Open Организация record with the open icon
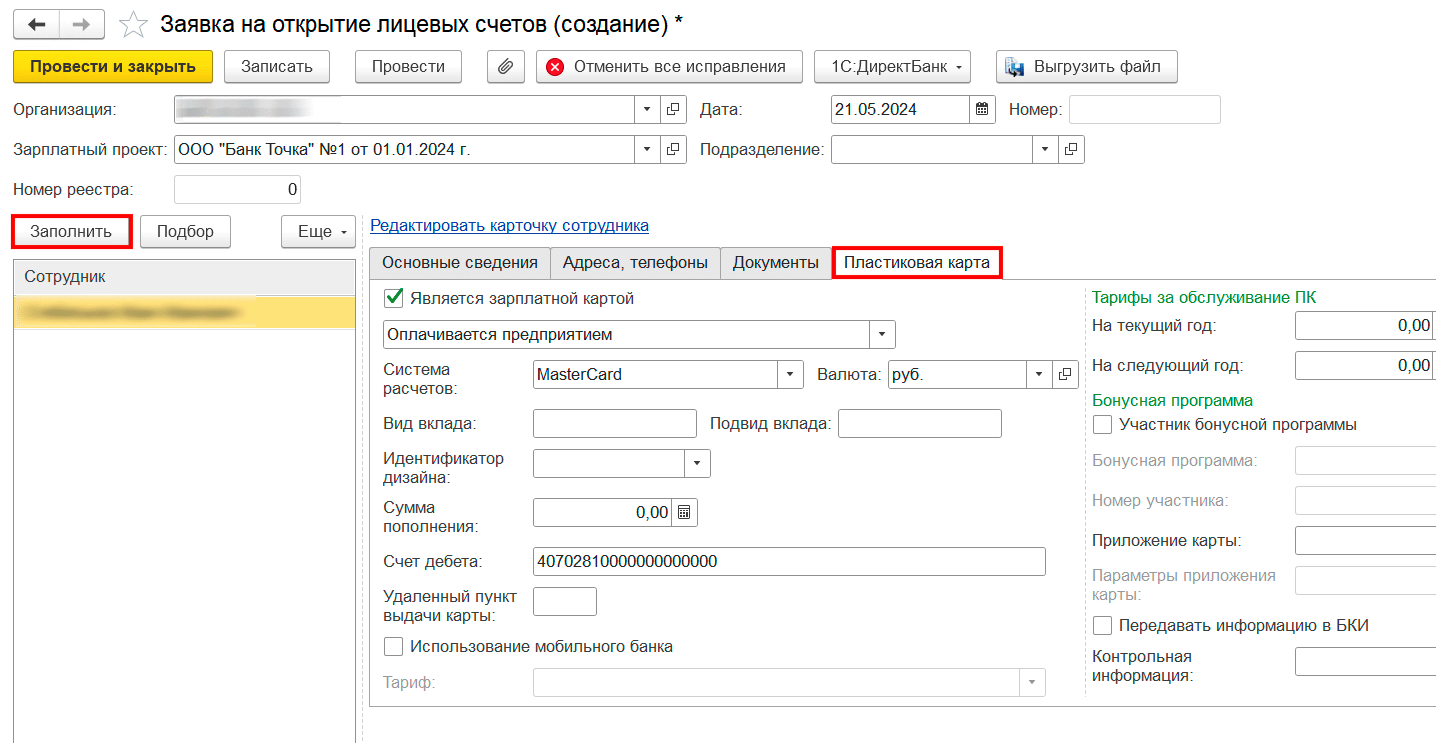 (x=673, y=109)
